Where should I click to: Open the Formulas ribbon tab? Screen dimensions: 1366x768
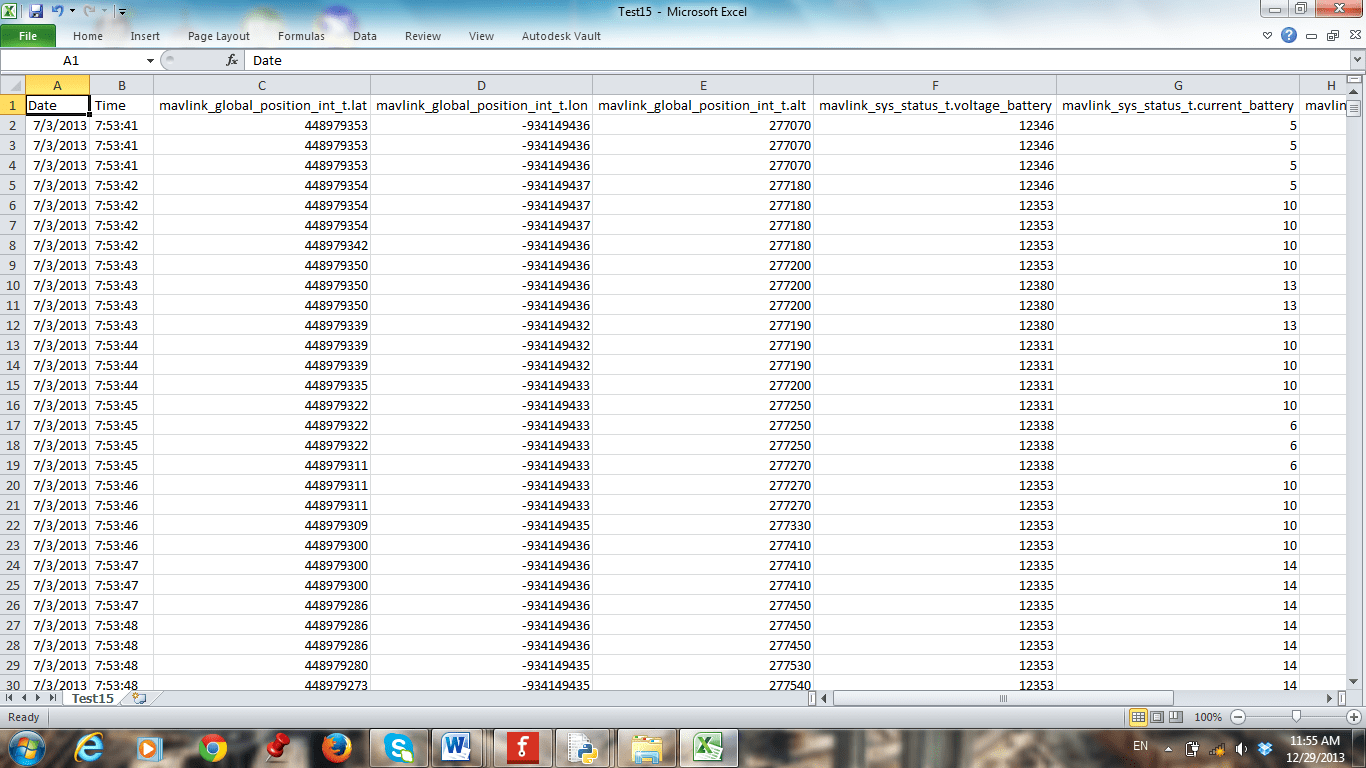pos(301,36)
